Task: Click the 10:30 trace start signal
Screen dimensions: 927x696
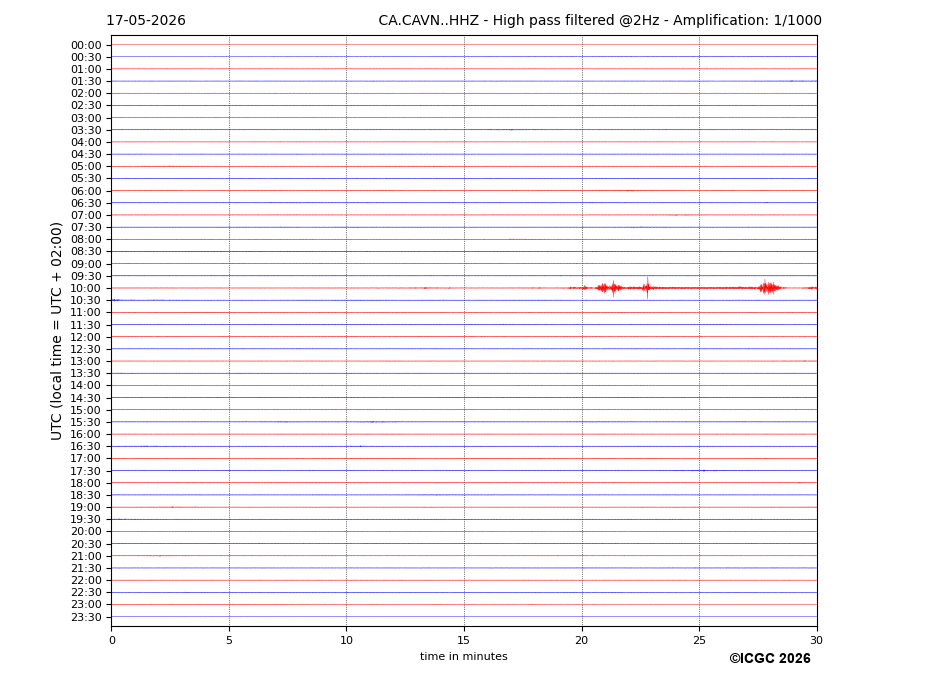Action: point(116,300)
